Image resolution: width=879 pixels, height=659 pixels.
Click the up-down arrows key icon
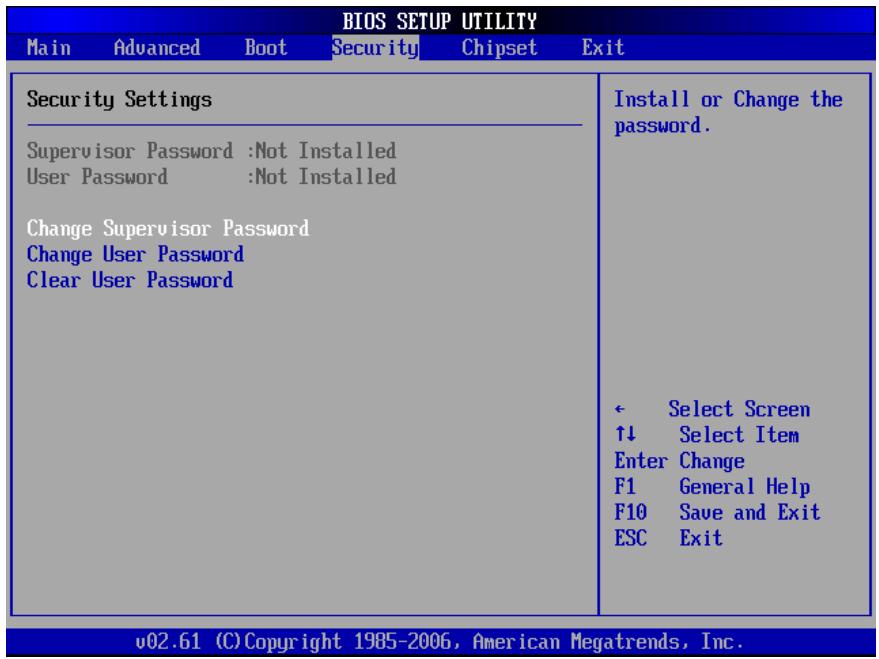[x=625, y=434]
